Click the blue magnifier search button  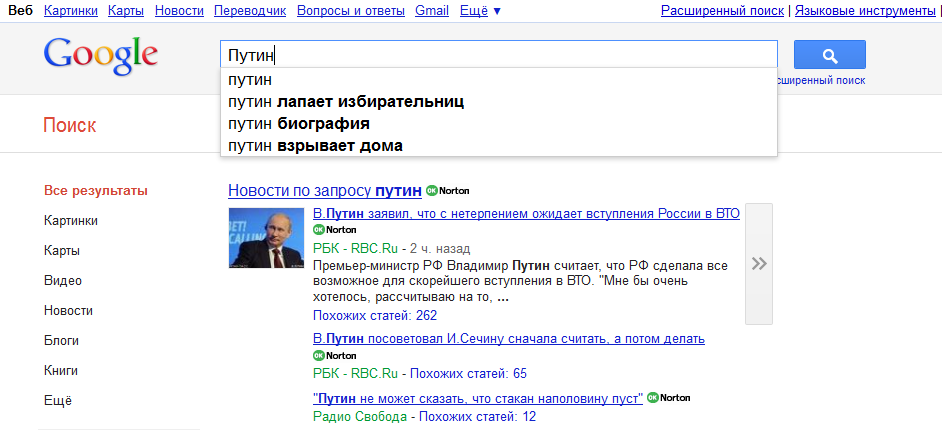click(829, 55)
